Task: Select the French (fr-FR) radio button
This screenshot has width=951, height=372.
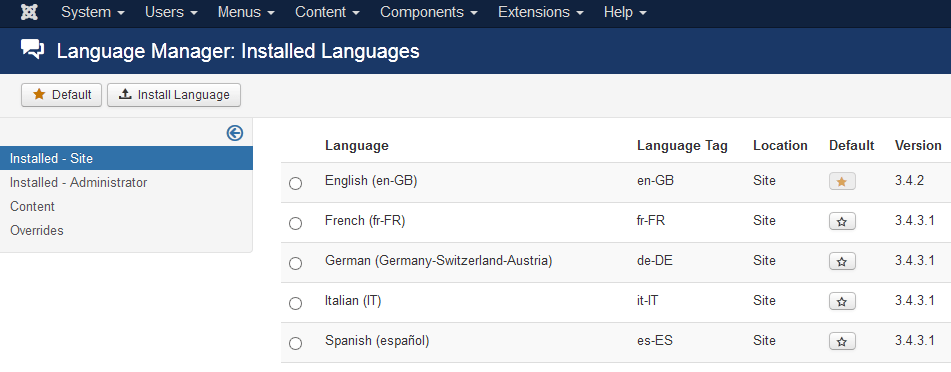Action: (x=295, y=223)
